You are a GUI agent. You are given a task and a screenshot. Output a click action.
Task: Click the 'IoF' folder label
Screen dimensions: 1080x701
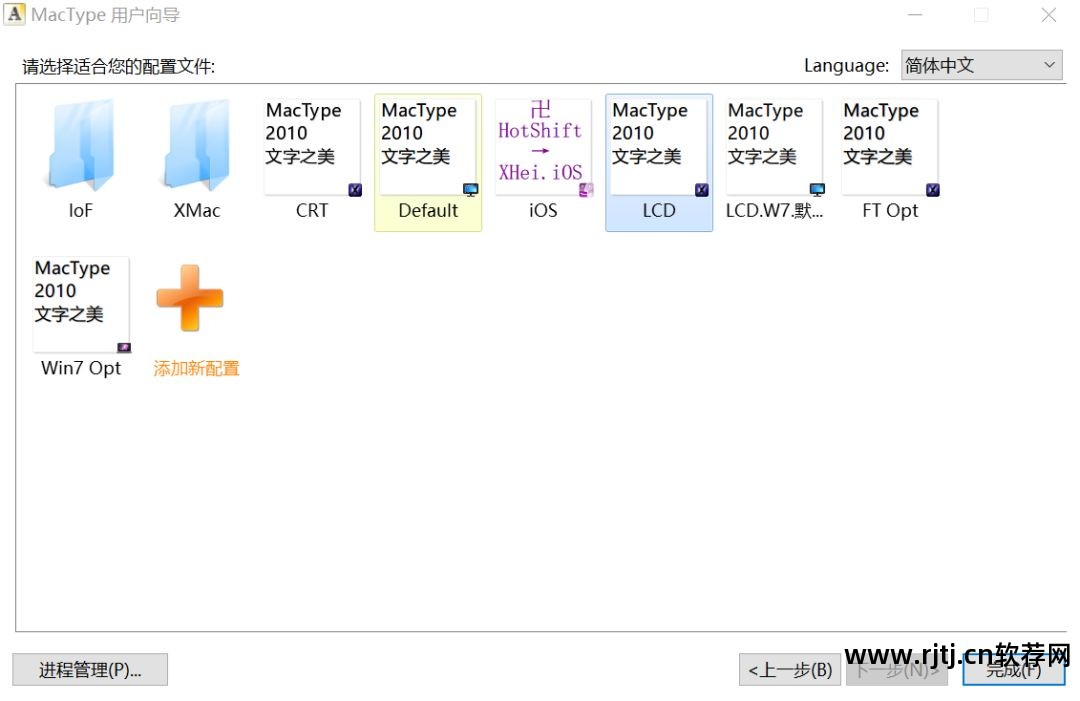click(81, 211)
